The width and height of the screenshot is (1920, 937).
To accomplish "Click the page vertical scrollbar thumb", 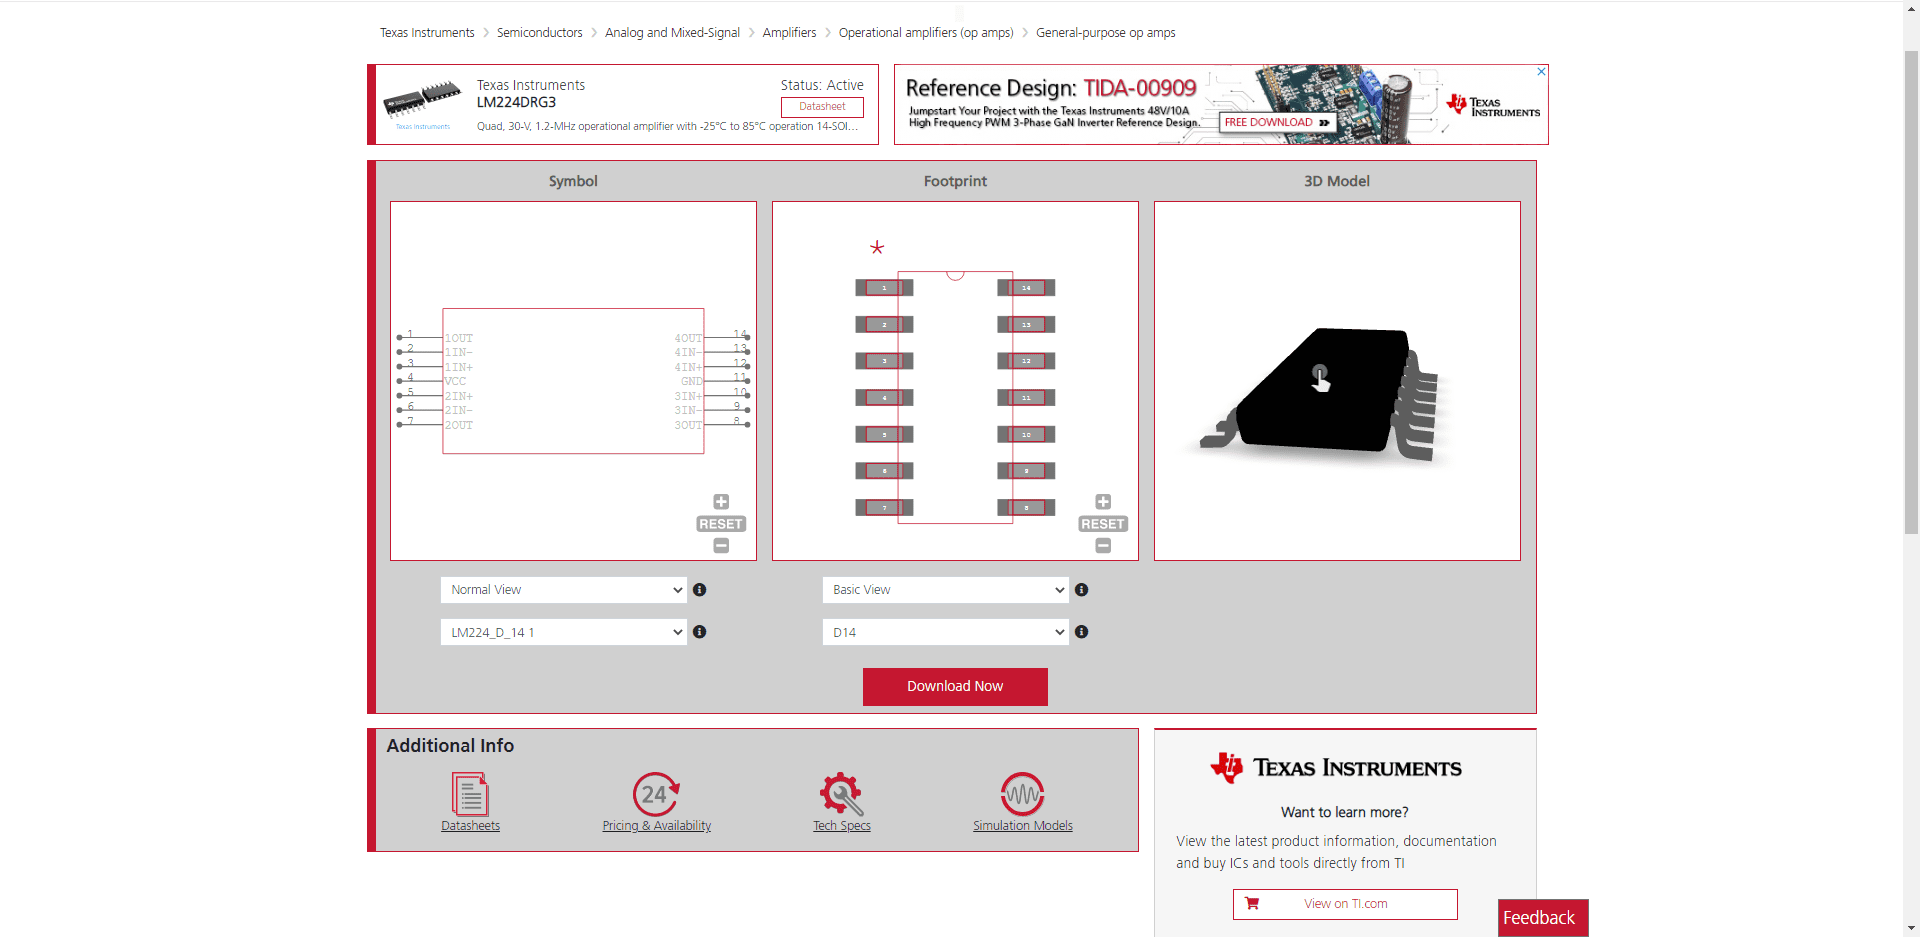I will 1911,290.
